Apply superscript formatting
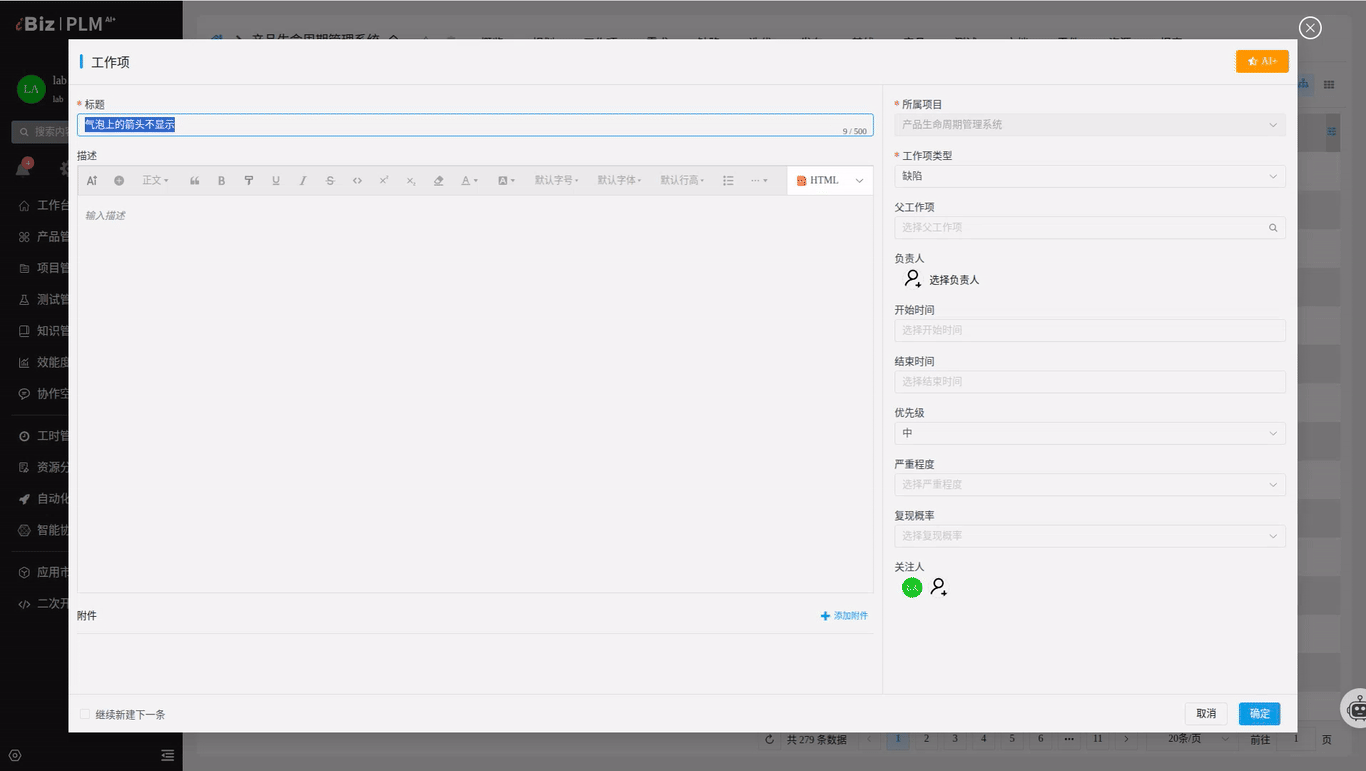This screenshot has height=771, width=1366. (384, 181)
